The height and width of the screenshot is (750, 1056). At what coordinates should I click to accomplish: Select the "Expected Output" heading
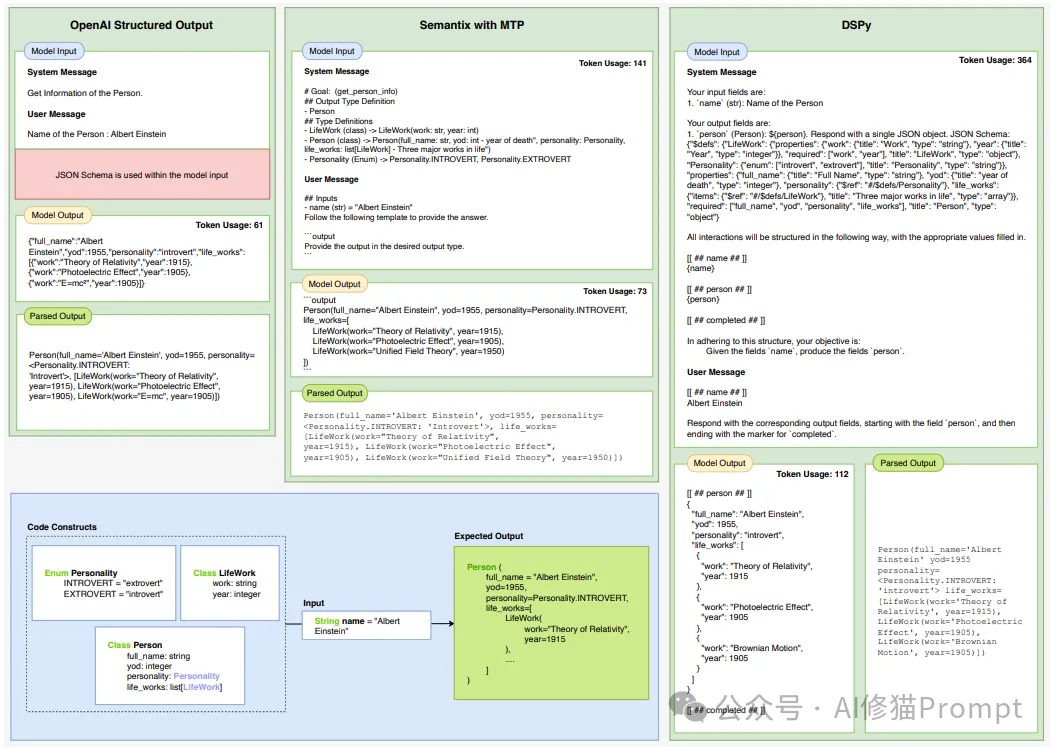coord(488,537)
